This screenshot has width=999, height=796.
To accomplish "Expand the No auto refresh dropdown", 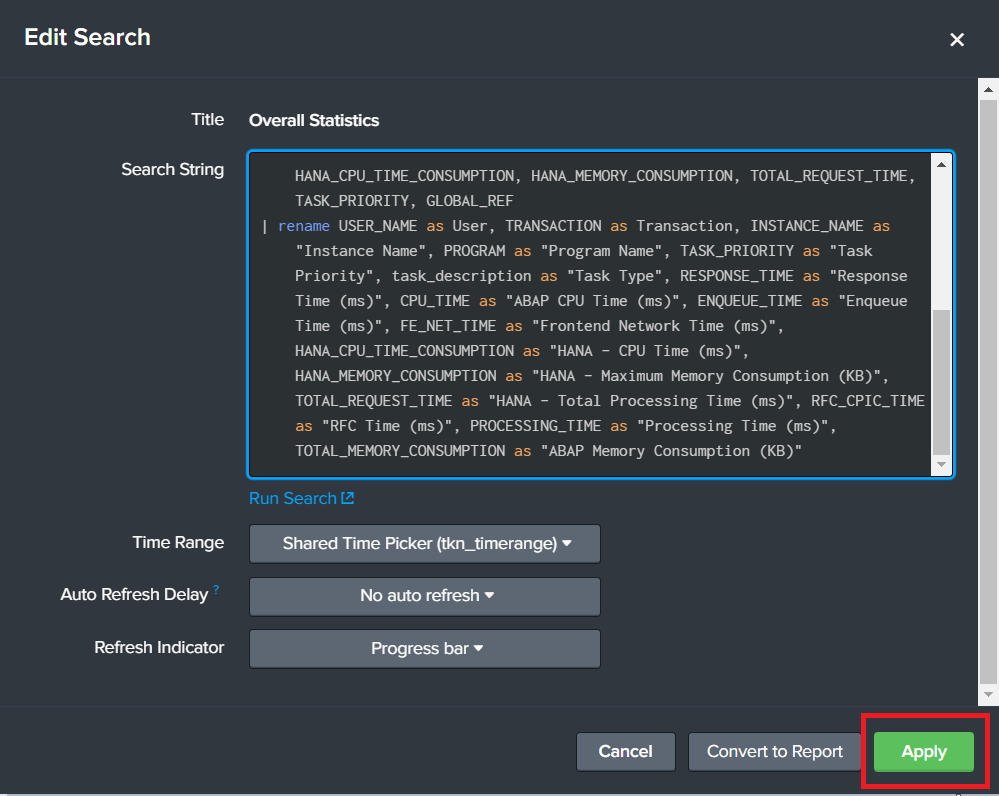I will pyautogui.click(x=425, y=596).
